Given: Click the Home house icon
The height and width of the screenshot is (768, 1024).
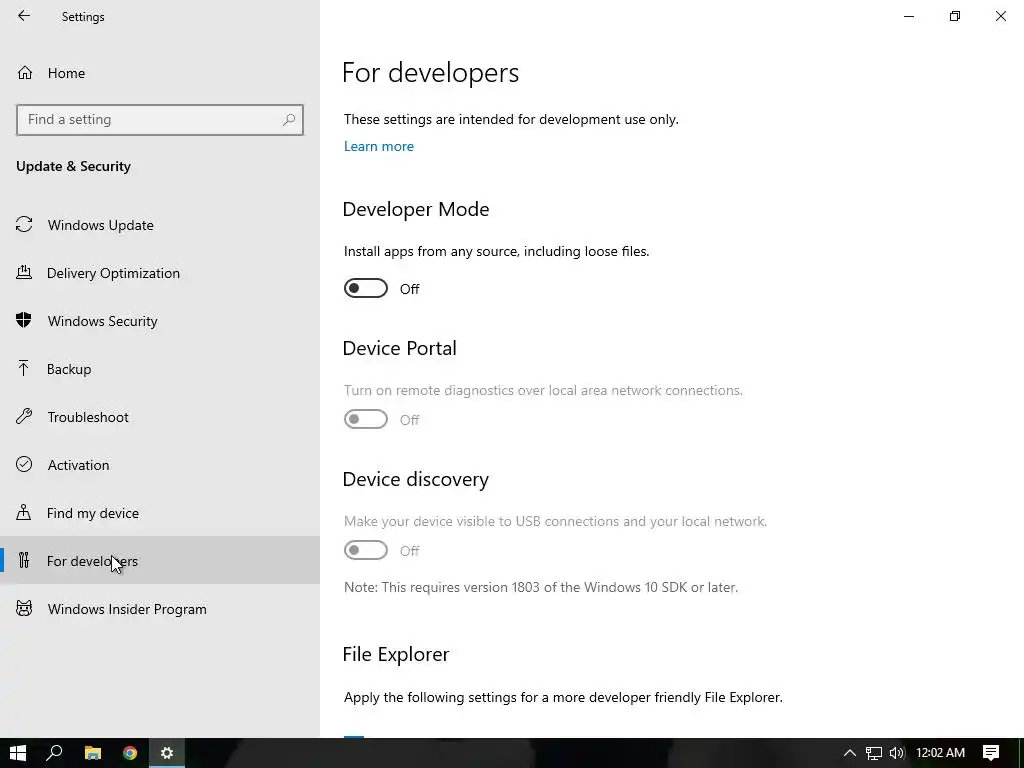Looking at the screenshot, I should click(25, 72).
